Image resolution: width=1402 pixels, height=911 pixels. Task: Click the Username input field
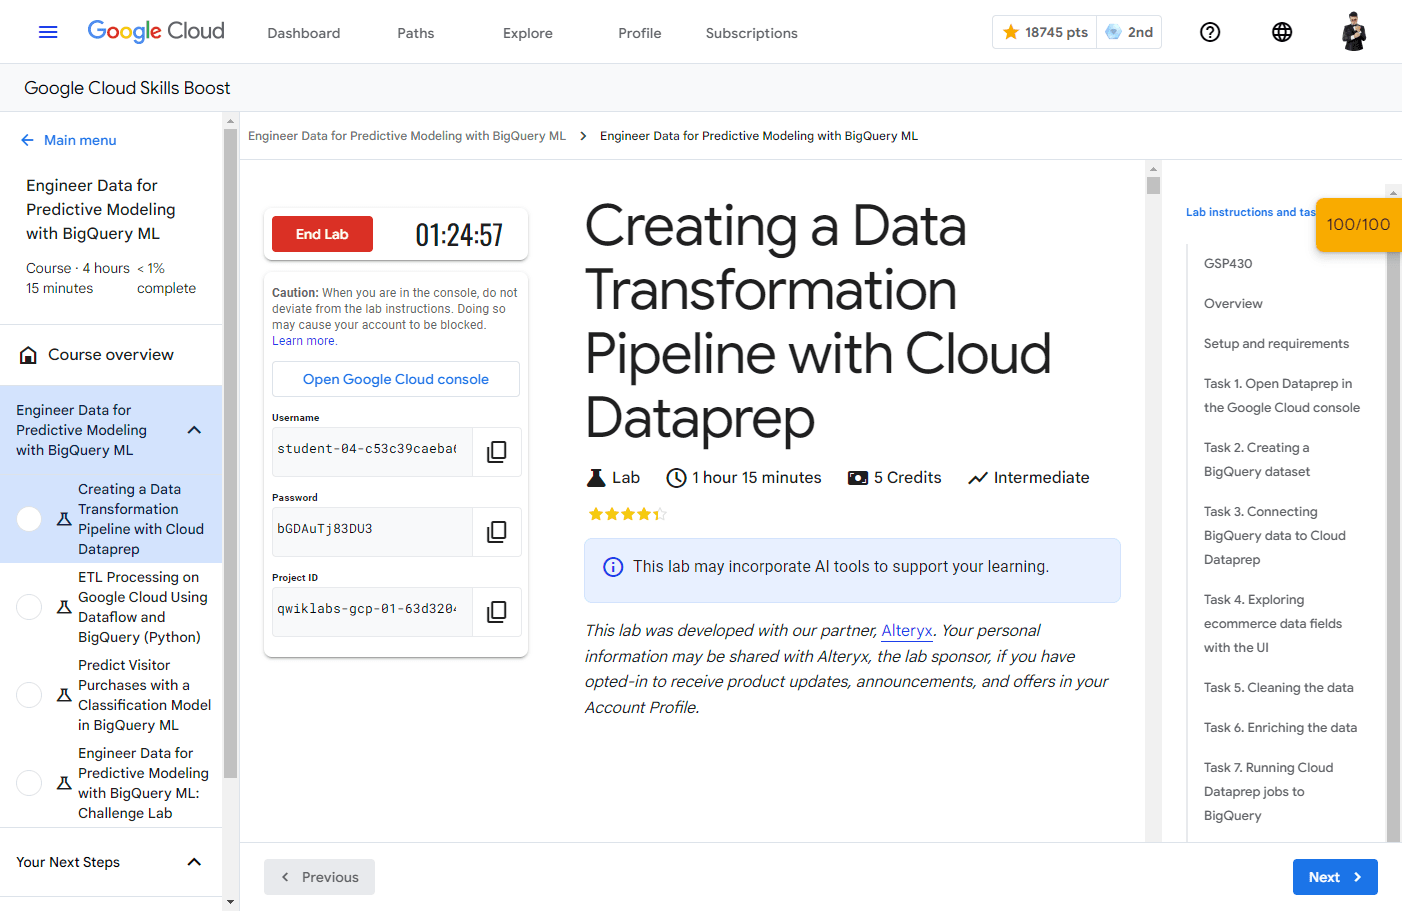(x=372, y=451)
